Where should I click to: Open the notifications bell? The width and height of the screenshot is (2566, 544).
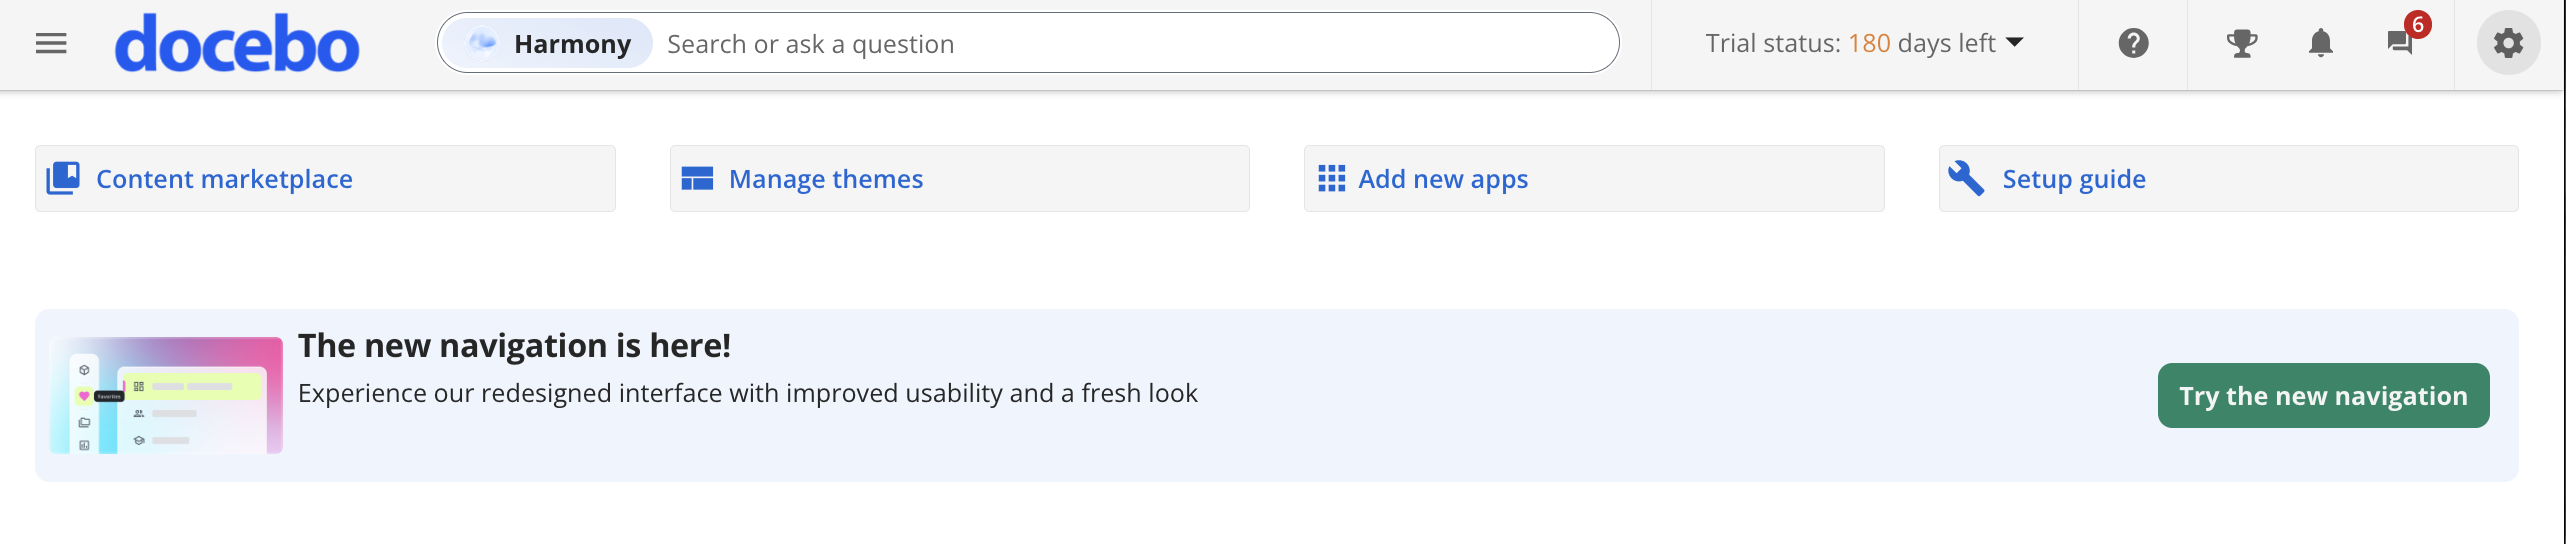2320,43
